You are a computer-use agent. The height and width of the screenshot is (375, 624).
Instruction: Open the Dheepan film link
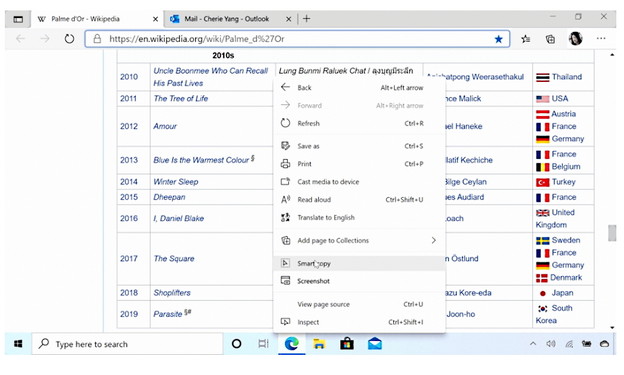pyautogui.click(x=169, y=197)
